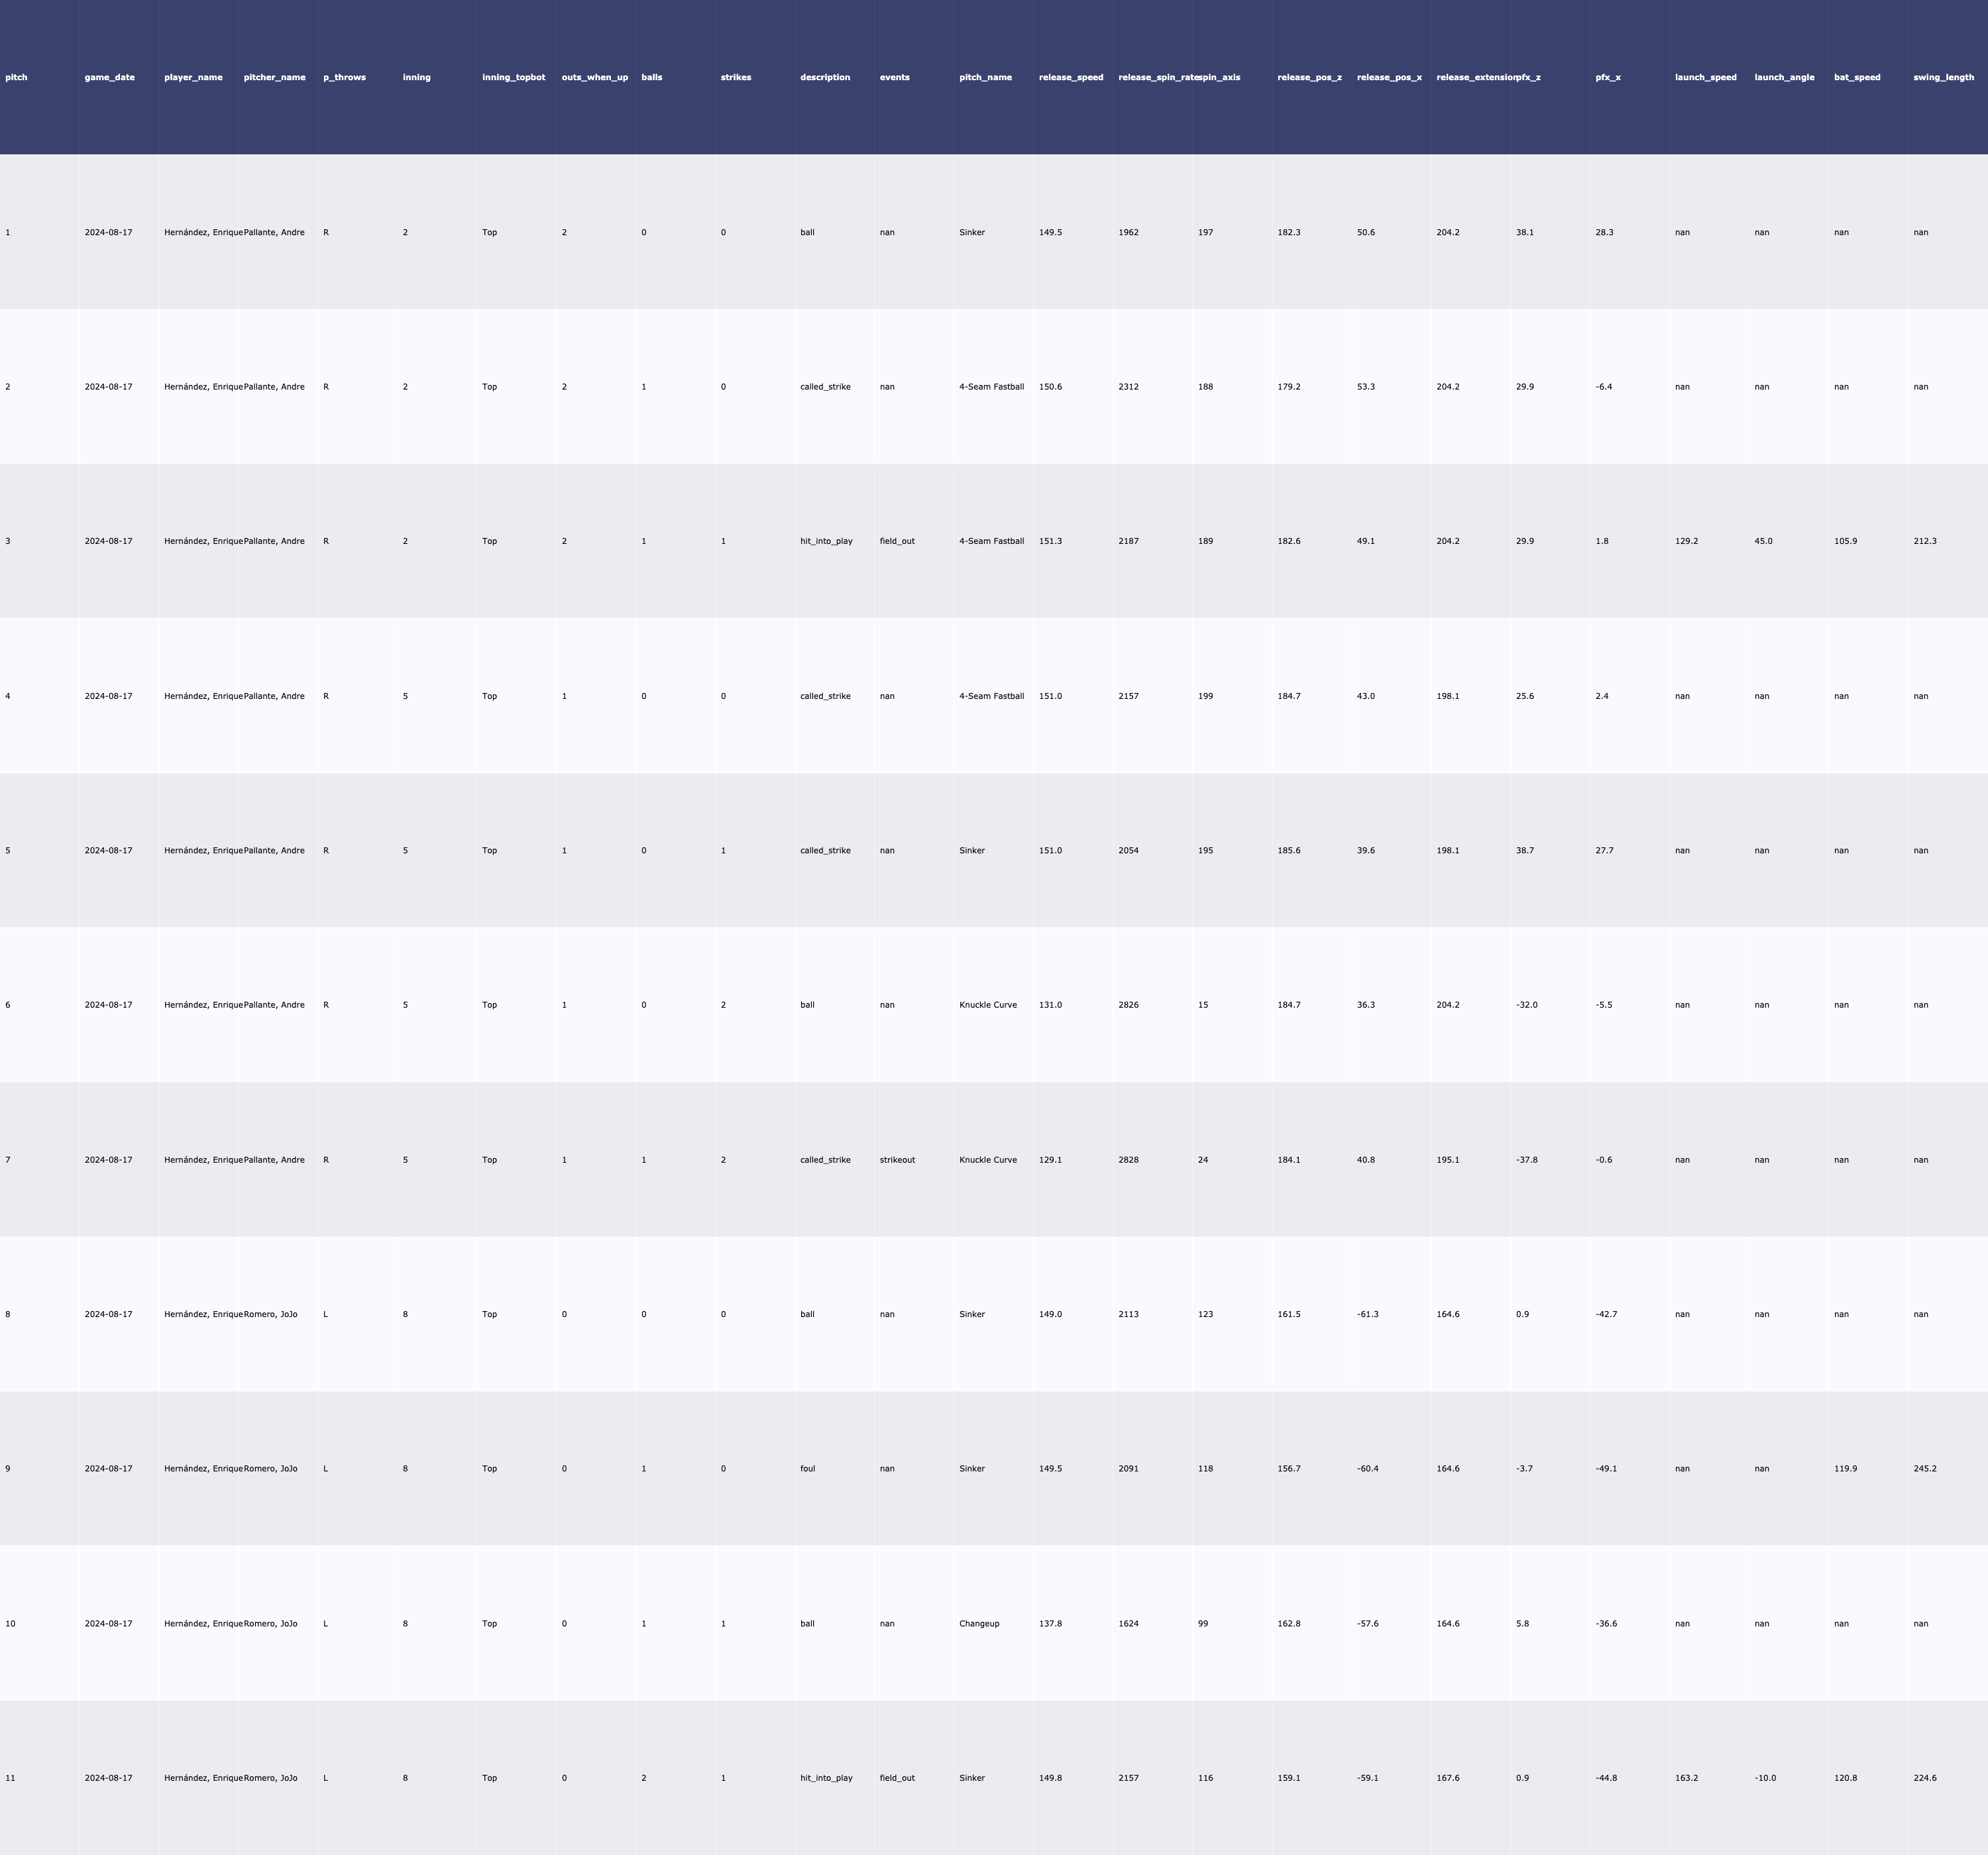Click release speed value 137.8

1050,1623
